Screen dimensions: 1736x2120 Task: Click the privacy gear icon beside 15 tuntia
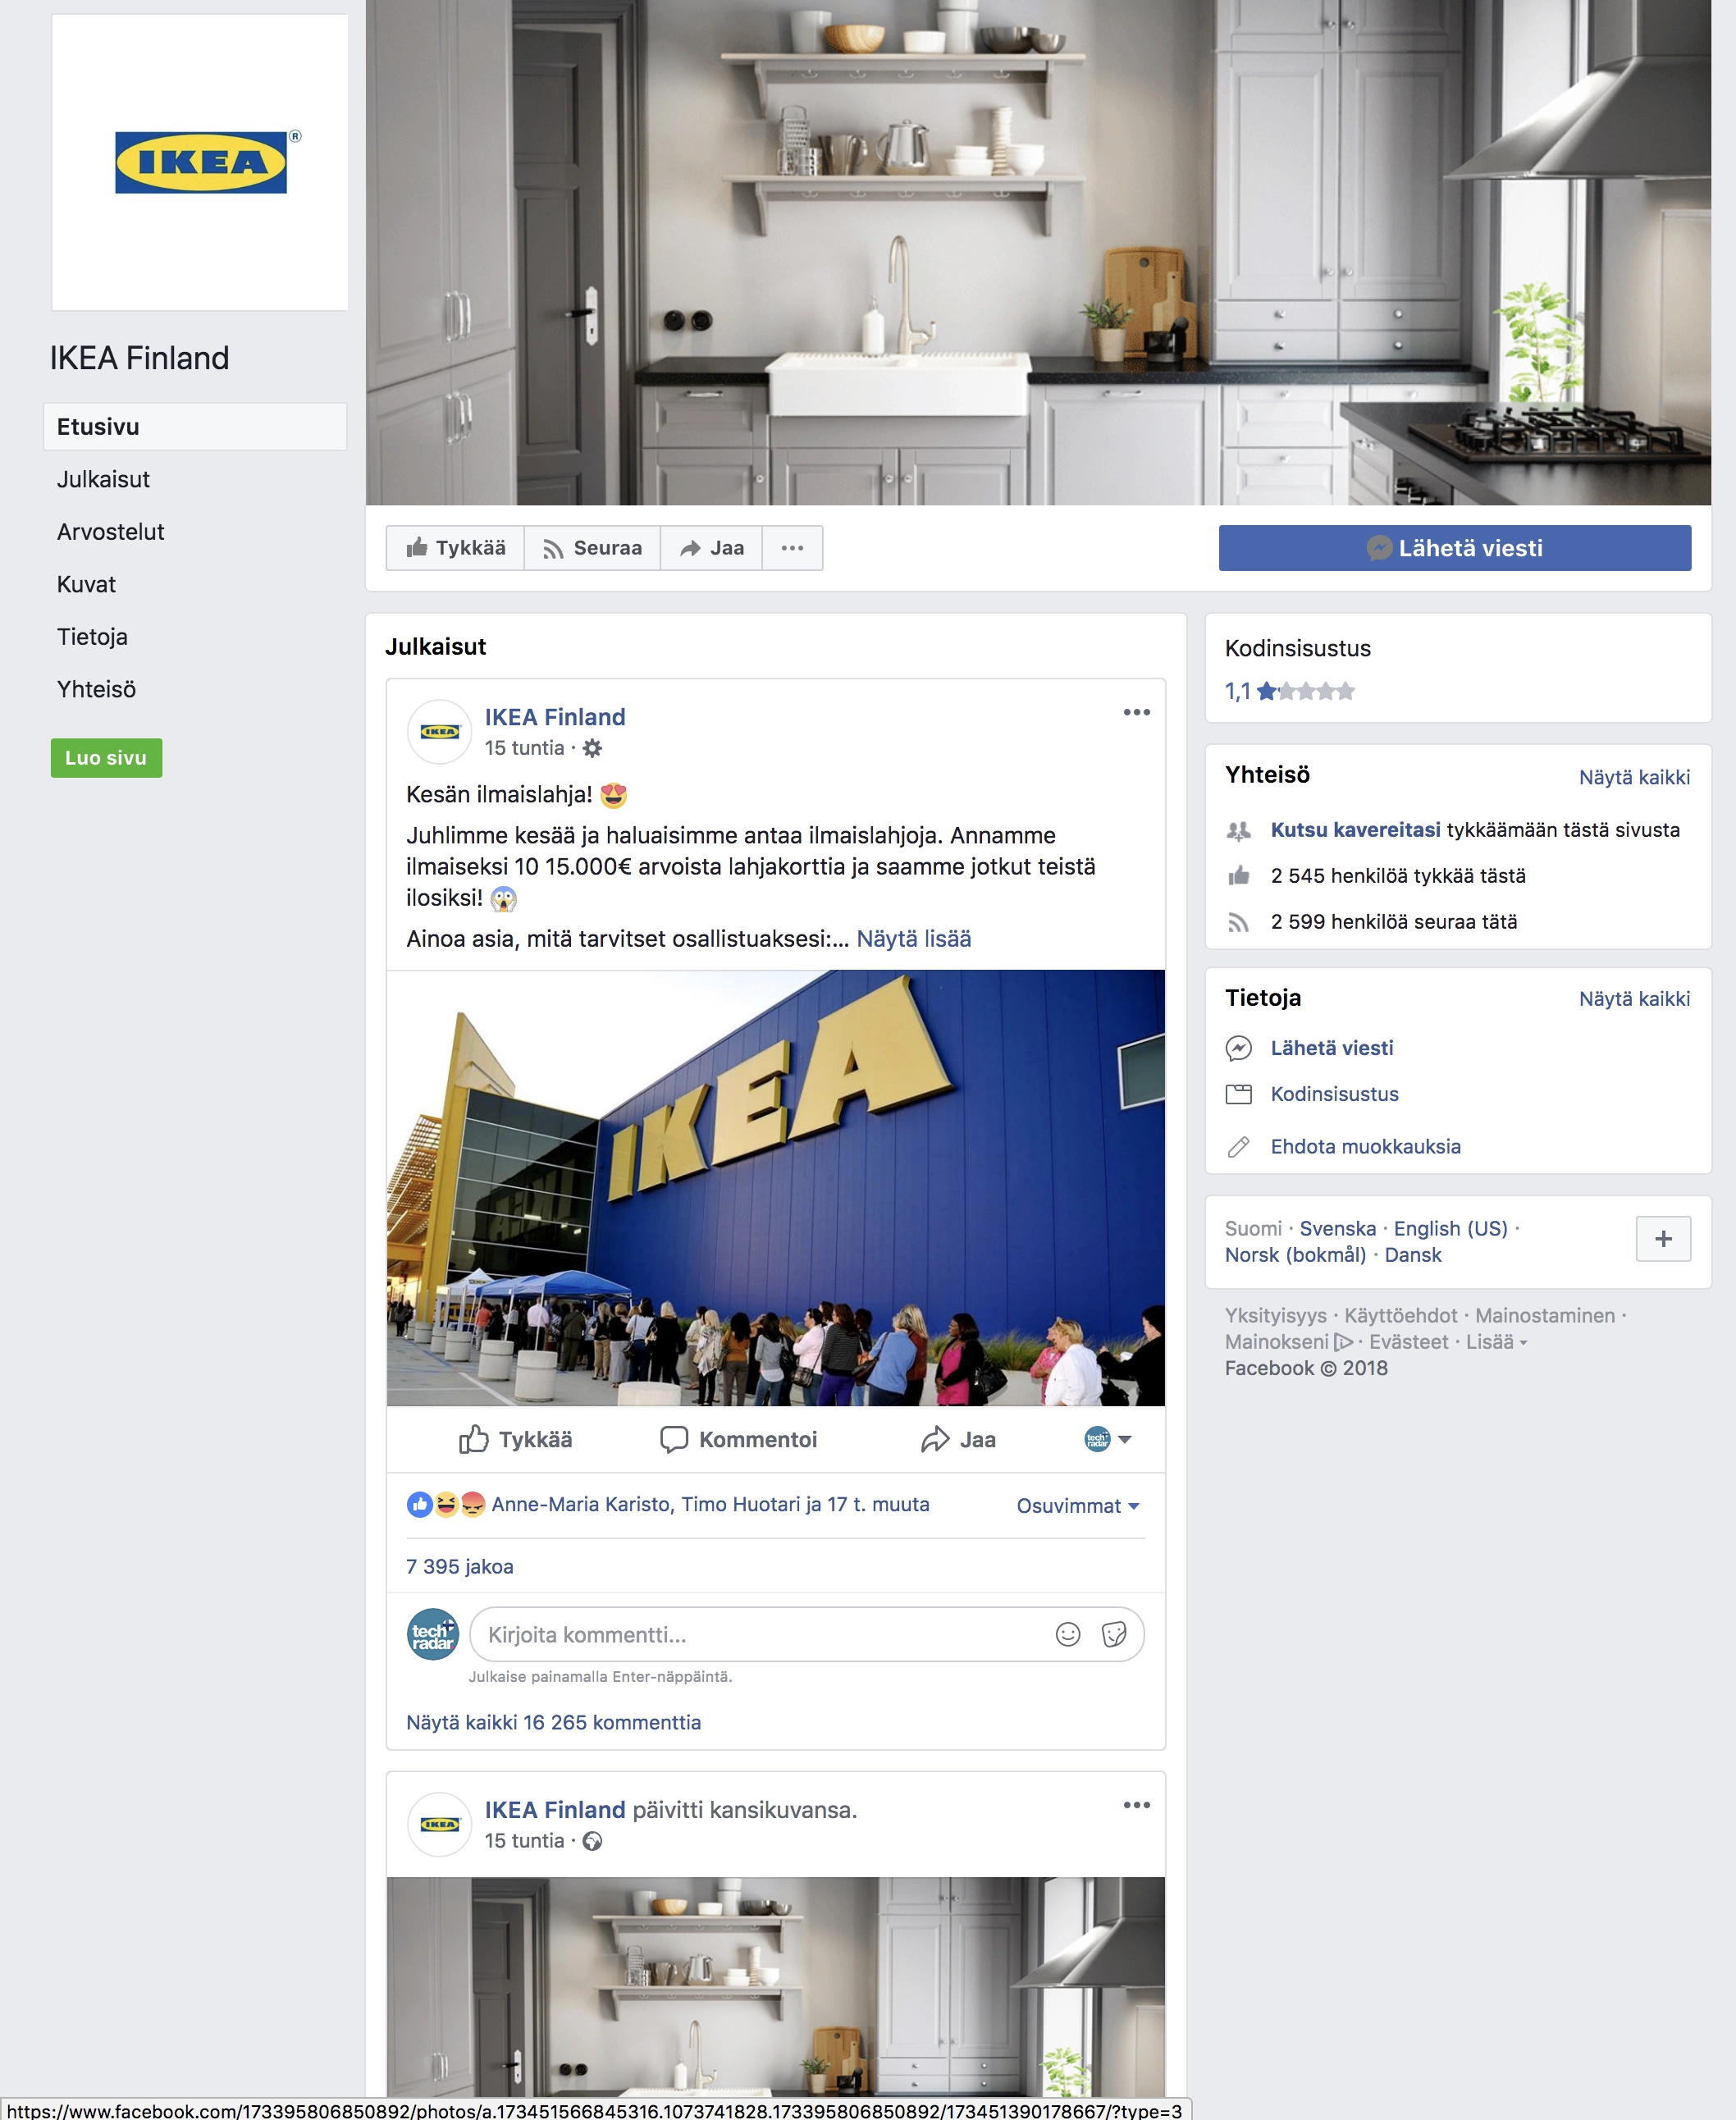[x=592, y=748]
